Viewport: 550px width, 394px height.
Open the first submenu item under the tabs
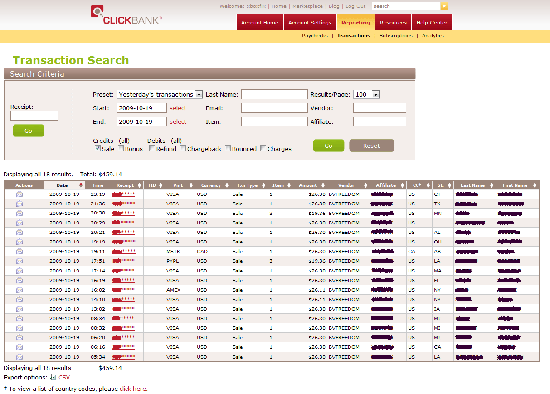(x=314, y=35)
